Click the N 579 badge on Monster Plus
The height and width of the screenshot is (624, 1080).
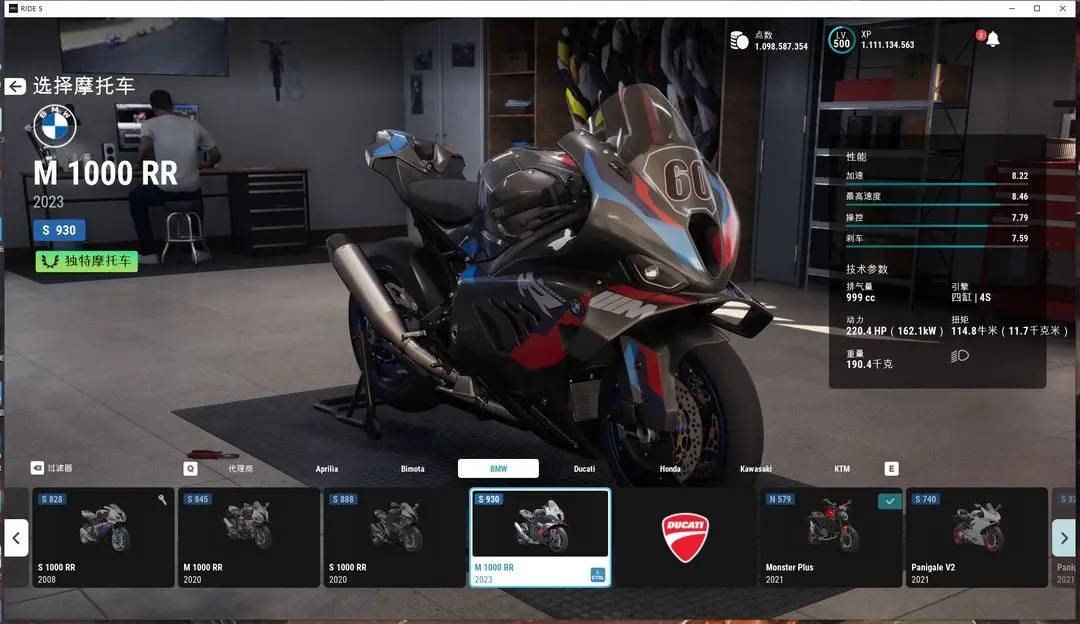[x=780, y=499]
